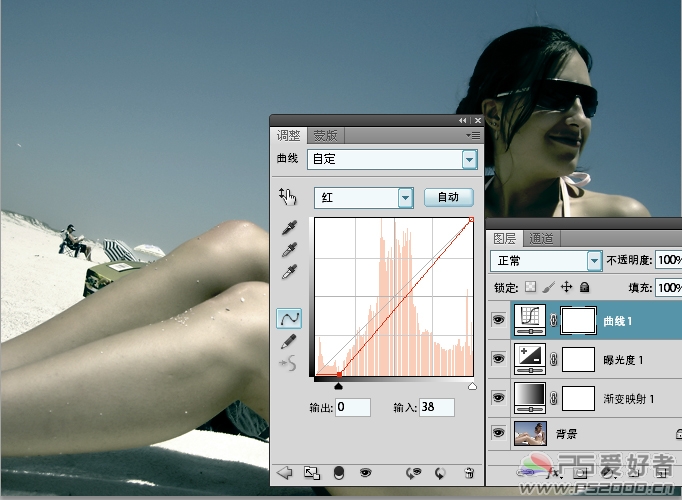
Task: Click the trash icon in adjustments panel
Action: pyautogui.click(x=469, y=473)
